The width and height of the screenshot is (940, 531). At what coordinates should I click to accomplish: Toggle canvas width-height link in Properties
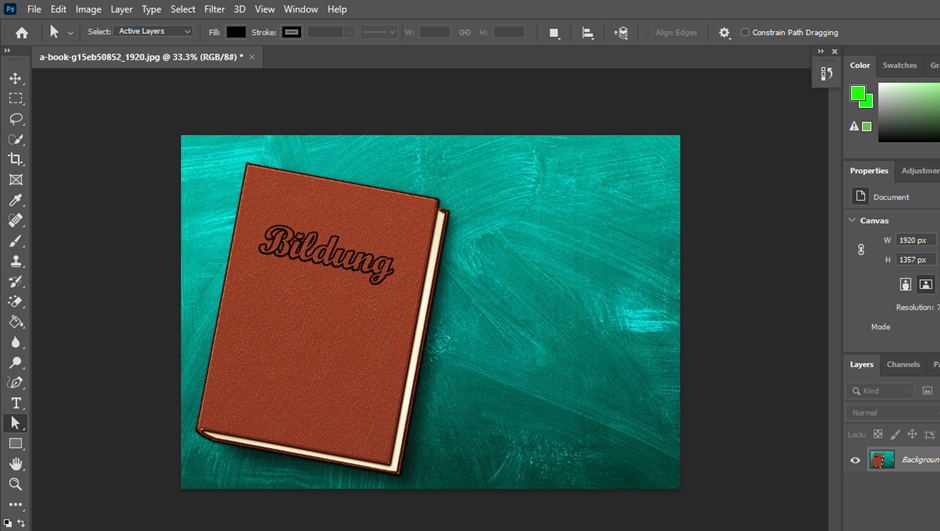click(861, 250)
